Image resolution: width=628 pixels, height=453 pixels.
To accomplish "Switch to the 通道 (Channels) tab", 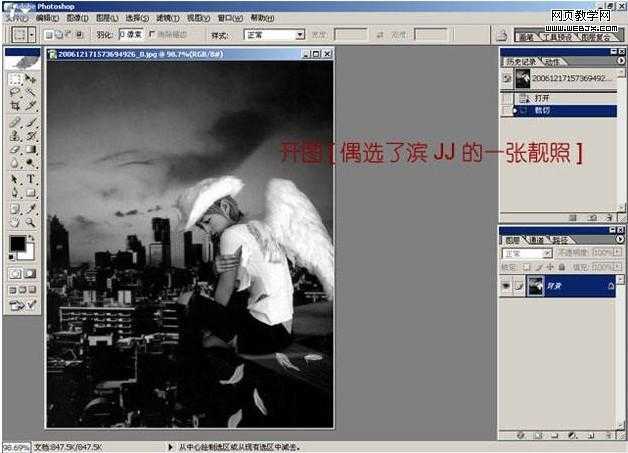I will click(537, 240).
